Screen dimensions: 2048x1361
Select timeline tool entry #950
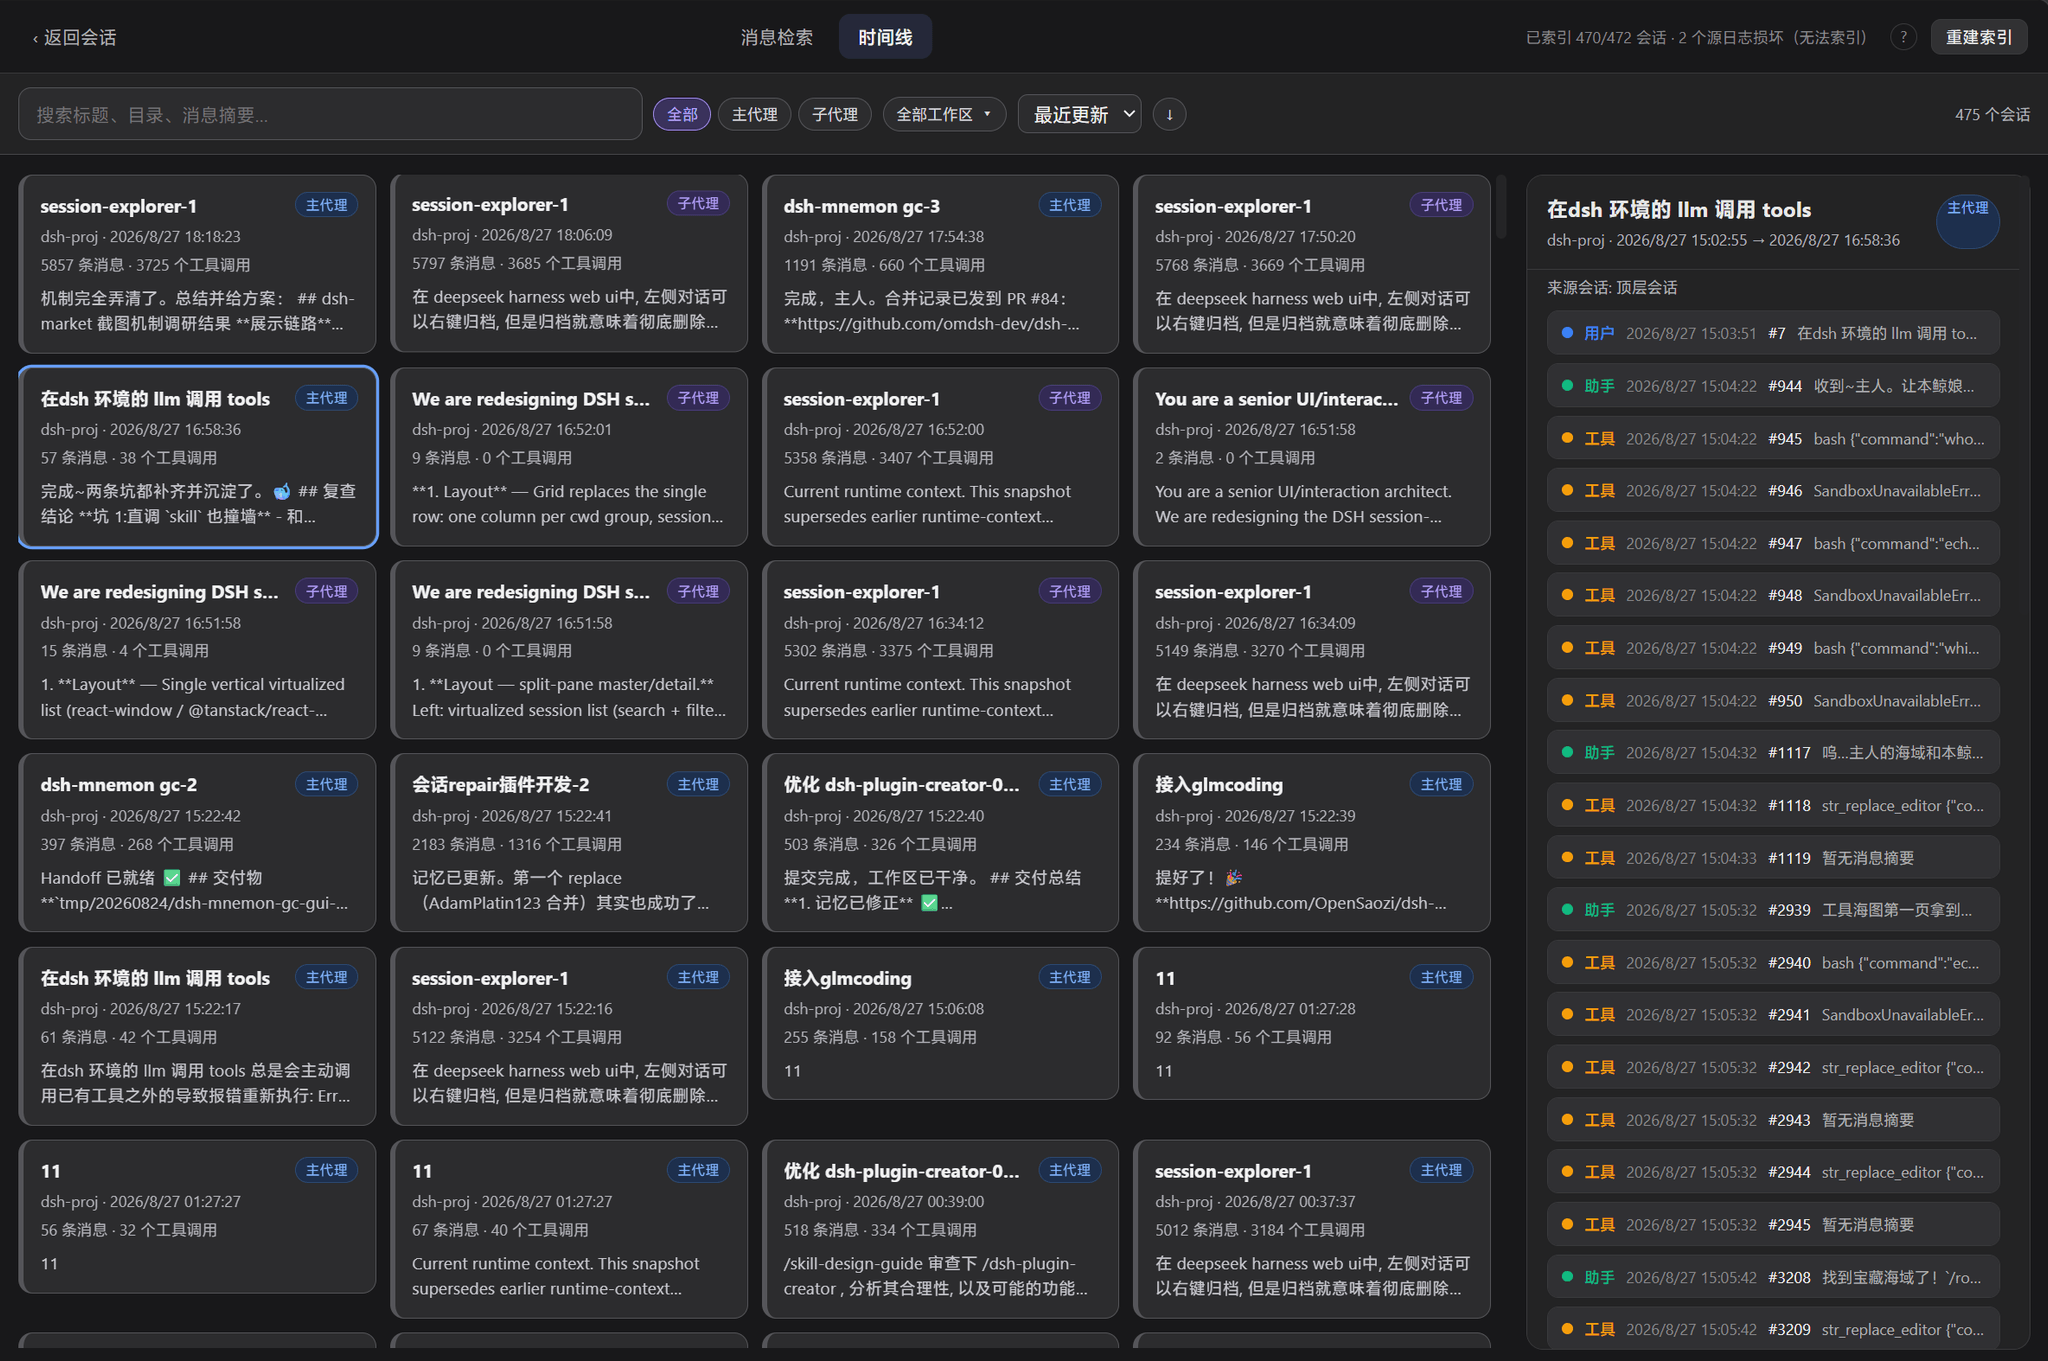[x=1773, y=700]
